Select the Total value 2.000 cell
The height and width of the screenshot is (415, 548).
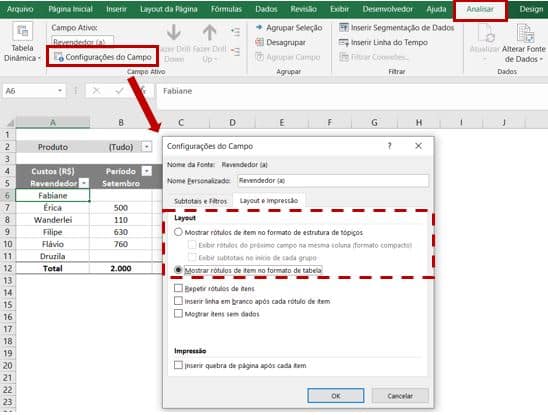point(121,269)
